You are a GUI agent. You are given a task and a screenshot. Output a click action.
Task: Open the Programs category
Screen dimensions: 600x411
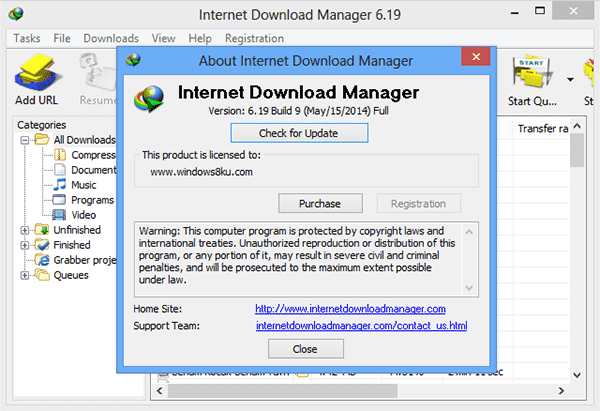(91, 200)
